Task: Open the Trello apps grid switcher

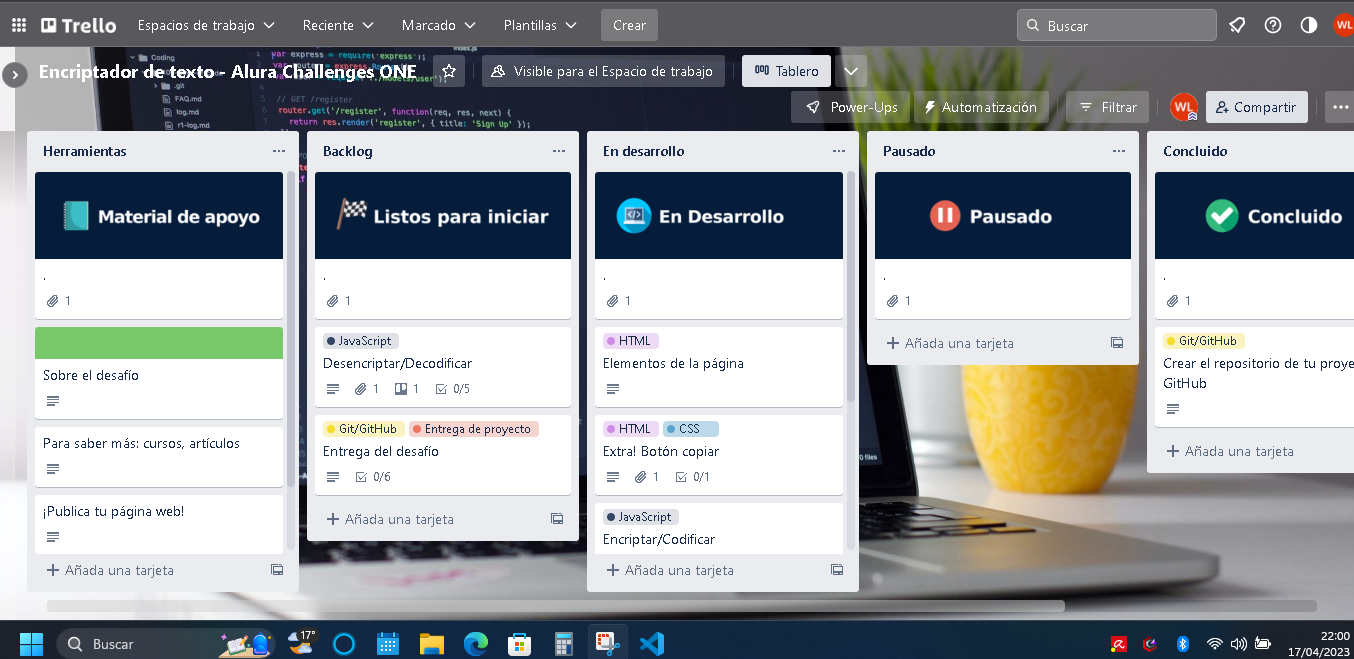Action: point(19,25)
